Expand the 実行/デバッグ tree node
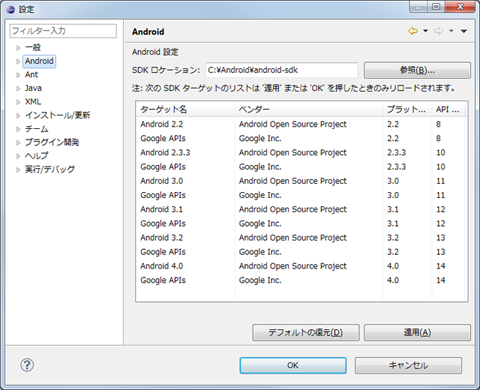 pos(18,170)
